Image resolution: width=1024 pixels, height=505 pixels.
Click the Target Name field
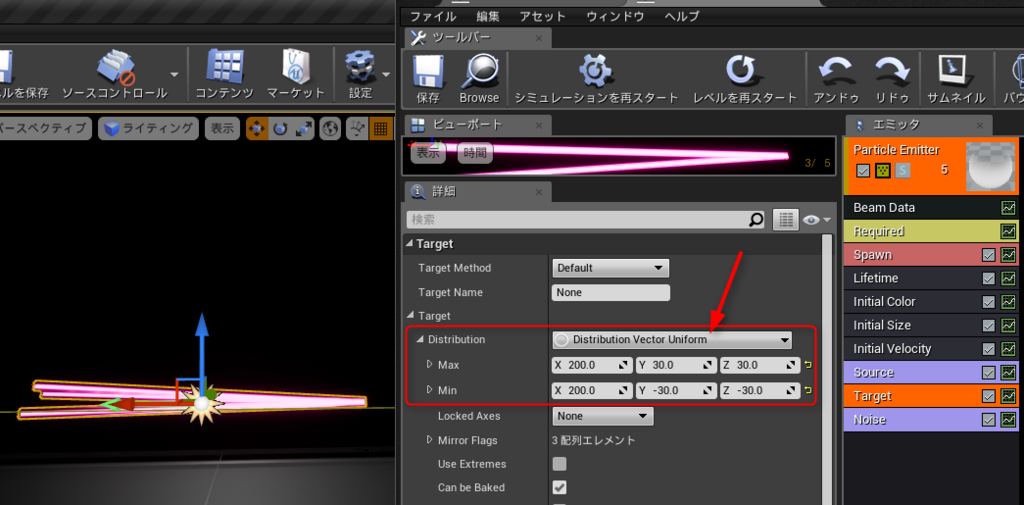611,292
